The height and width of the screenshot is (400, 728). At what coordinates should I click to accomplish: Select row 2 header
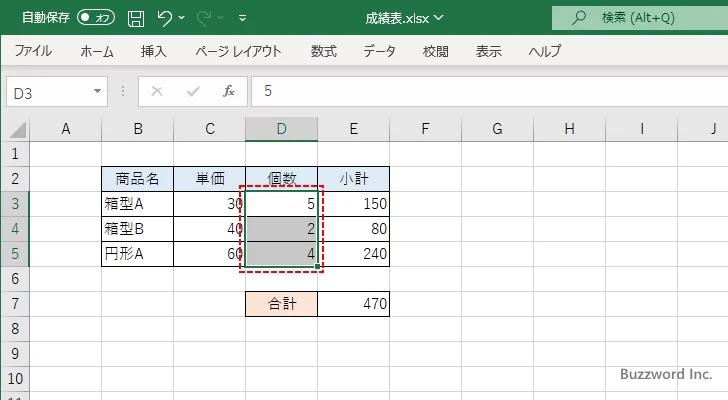[x=15, y=179]
